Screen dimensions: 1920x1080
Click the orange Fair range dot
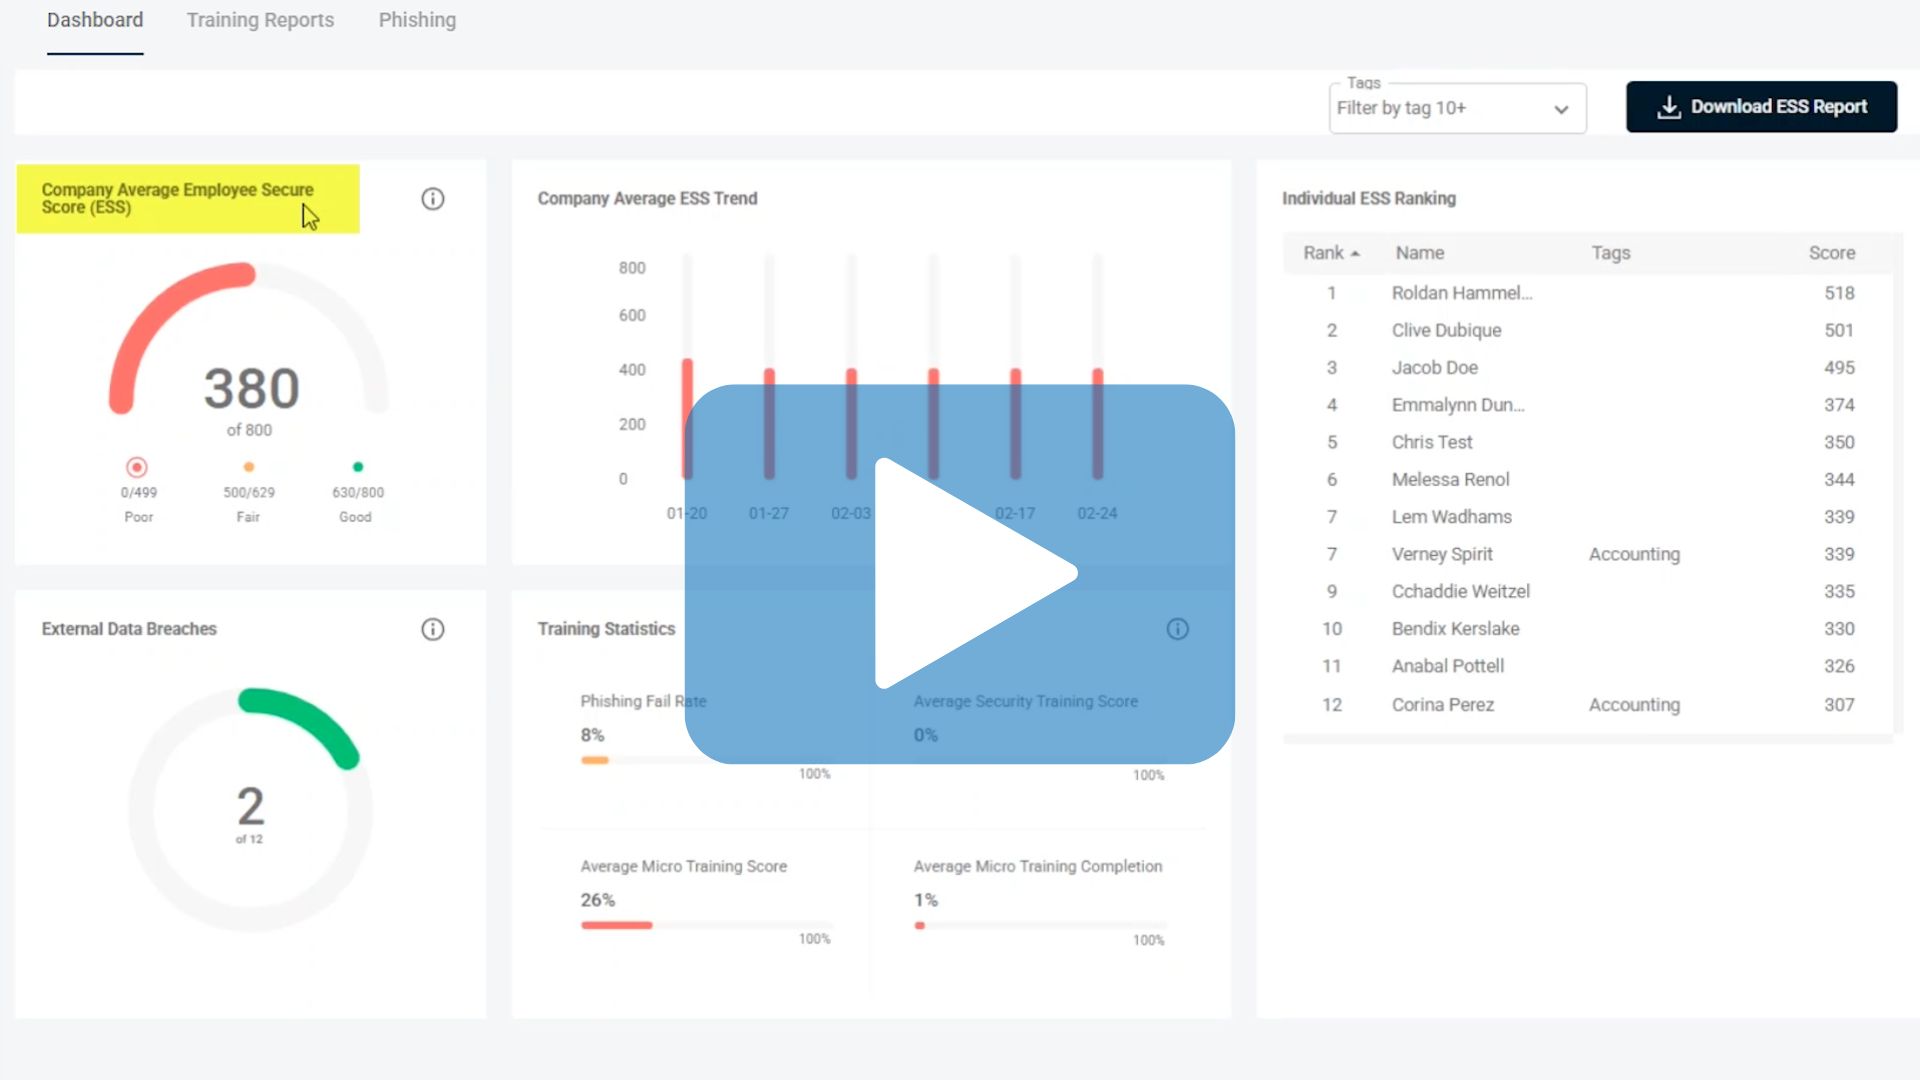tap(249, 467)
